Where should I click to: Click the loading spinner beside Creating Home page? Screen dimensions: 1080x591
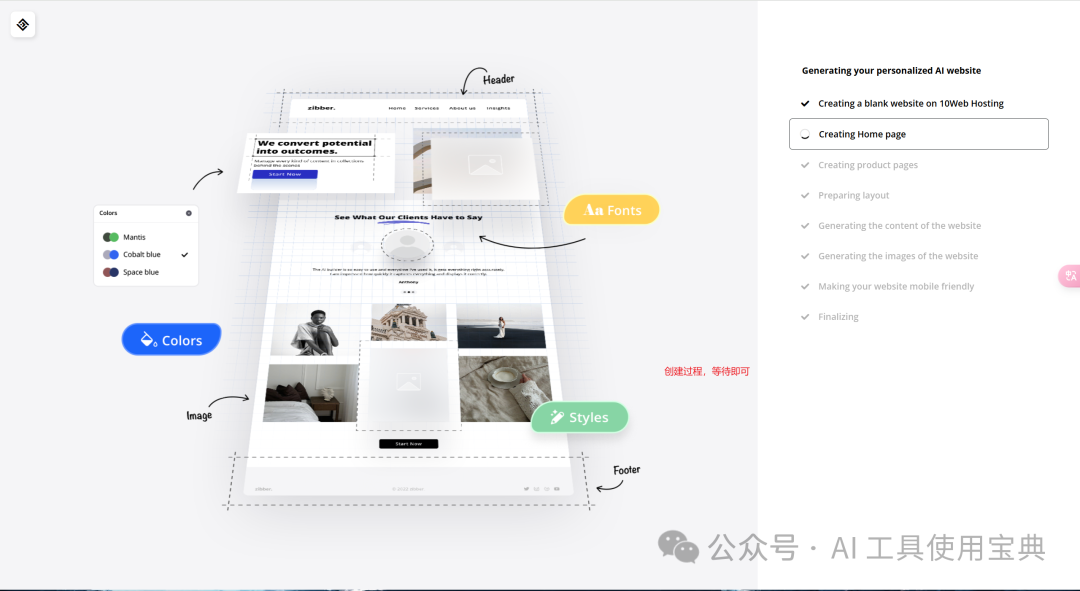(804, 134)
